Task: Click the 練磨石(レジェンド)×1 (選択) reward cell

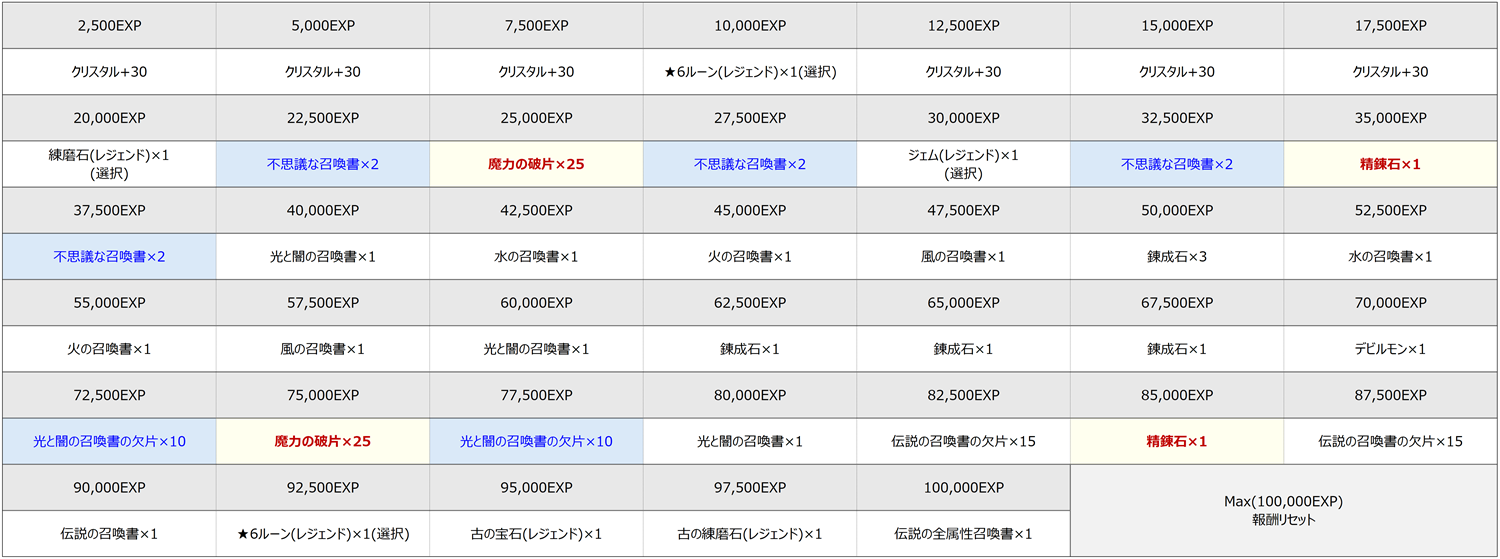Action: pyautogui.click(x=109, y=163)
